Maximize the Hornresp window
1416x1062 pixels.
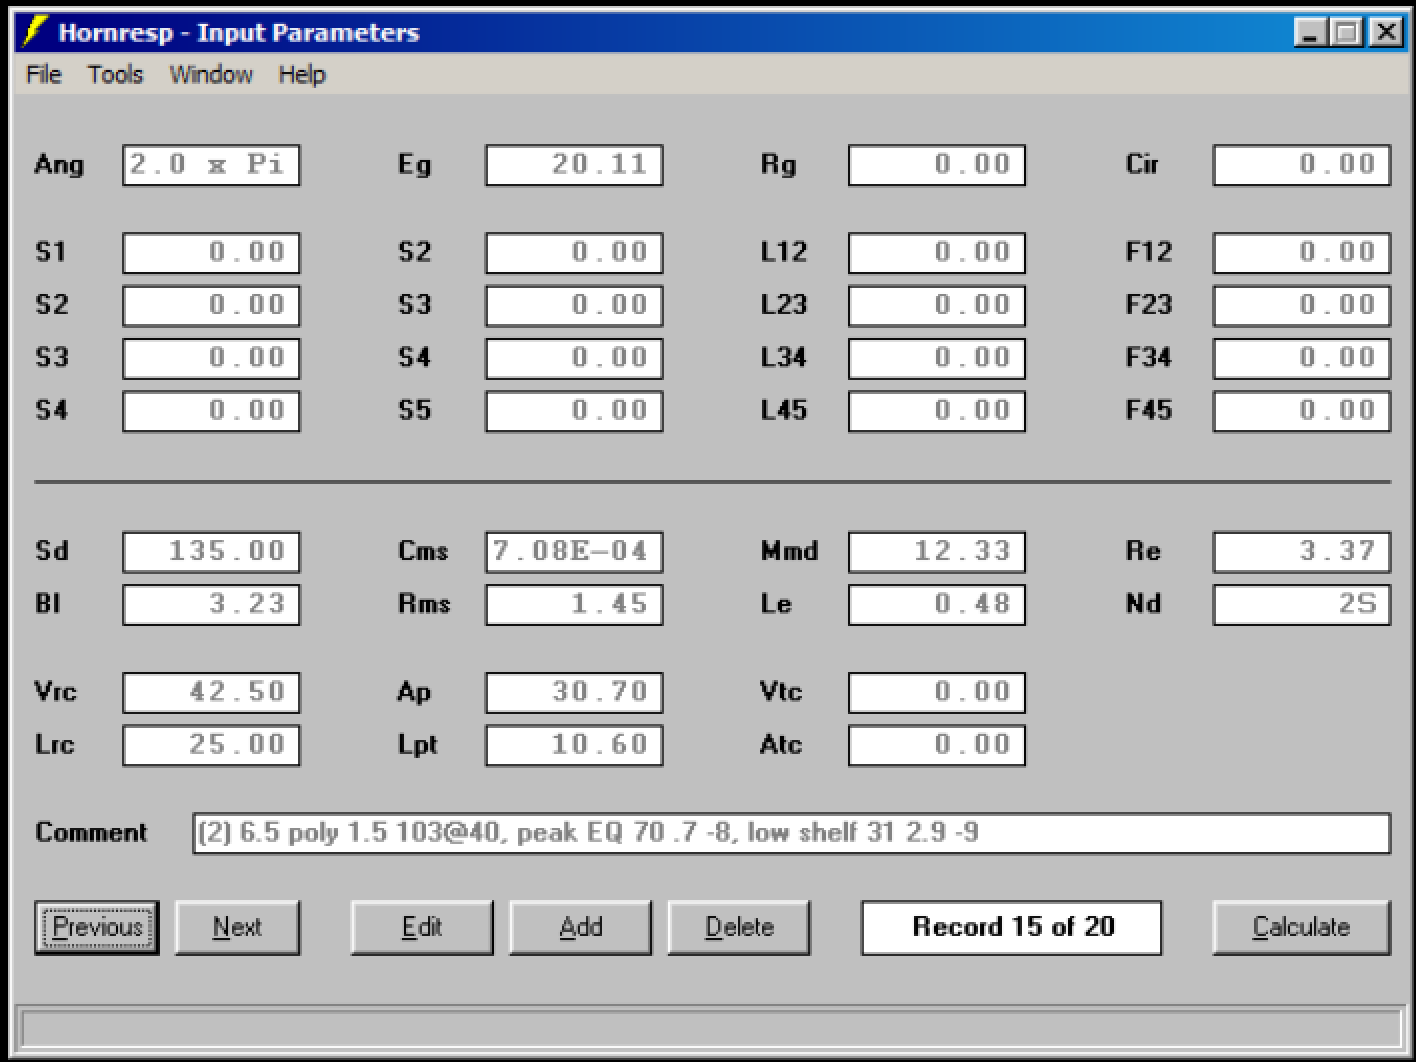[x=1347, y=32]
